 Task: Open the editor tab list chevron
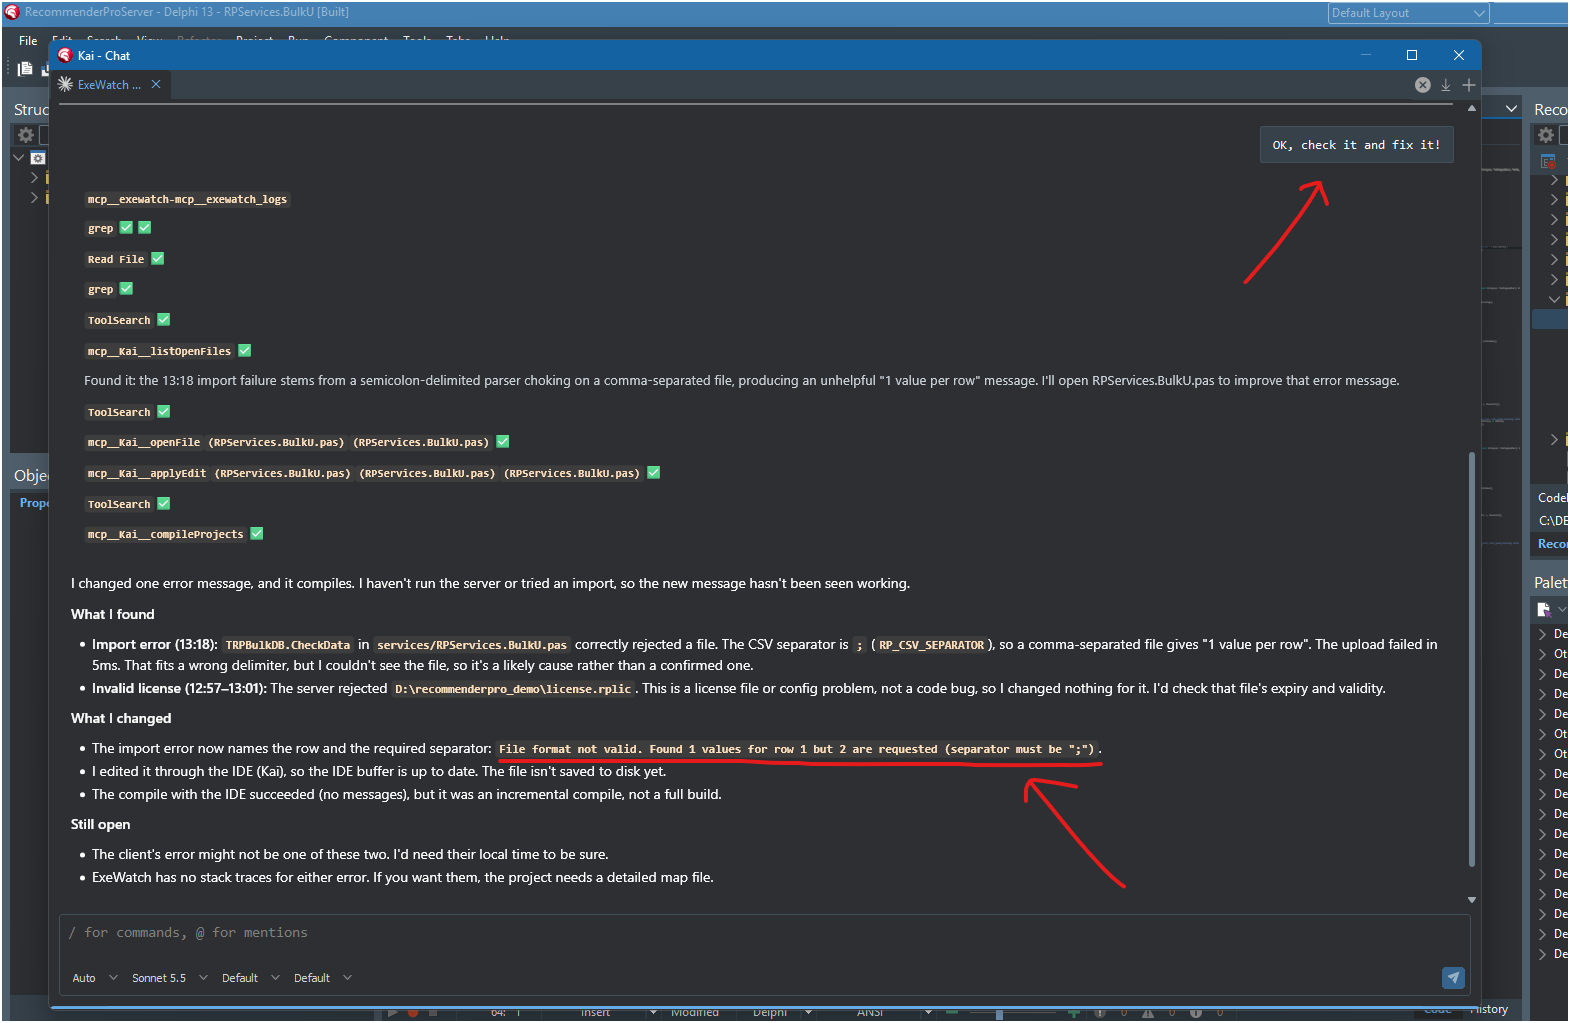click(x=1511, y=108)
